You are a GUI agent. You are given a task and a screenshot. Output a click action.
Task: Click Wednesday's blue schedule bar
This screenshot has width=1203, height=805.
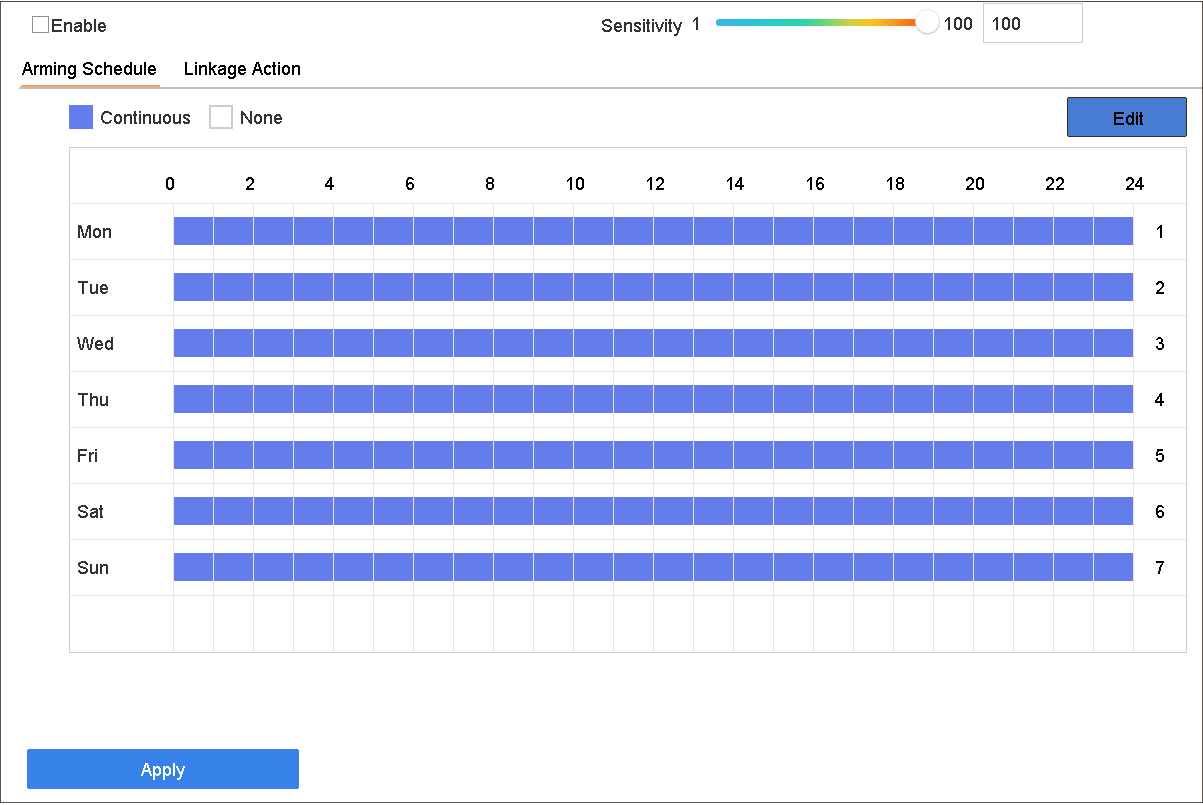tap(653, 343)
